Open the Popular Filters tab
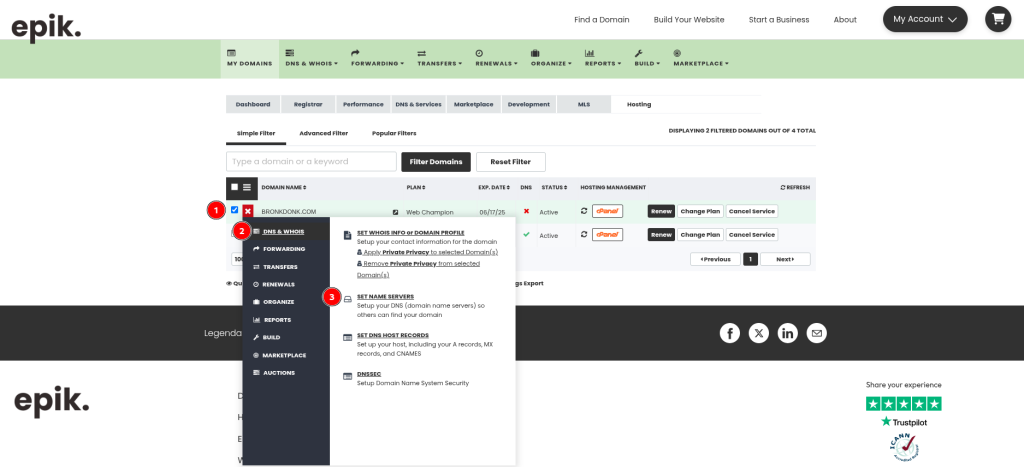The height and width of the screenshot is (467, 1024). tap(394, 133)
